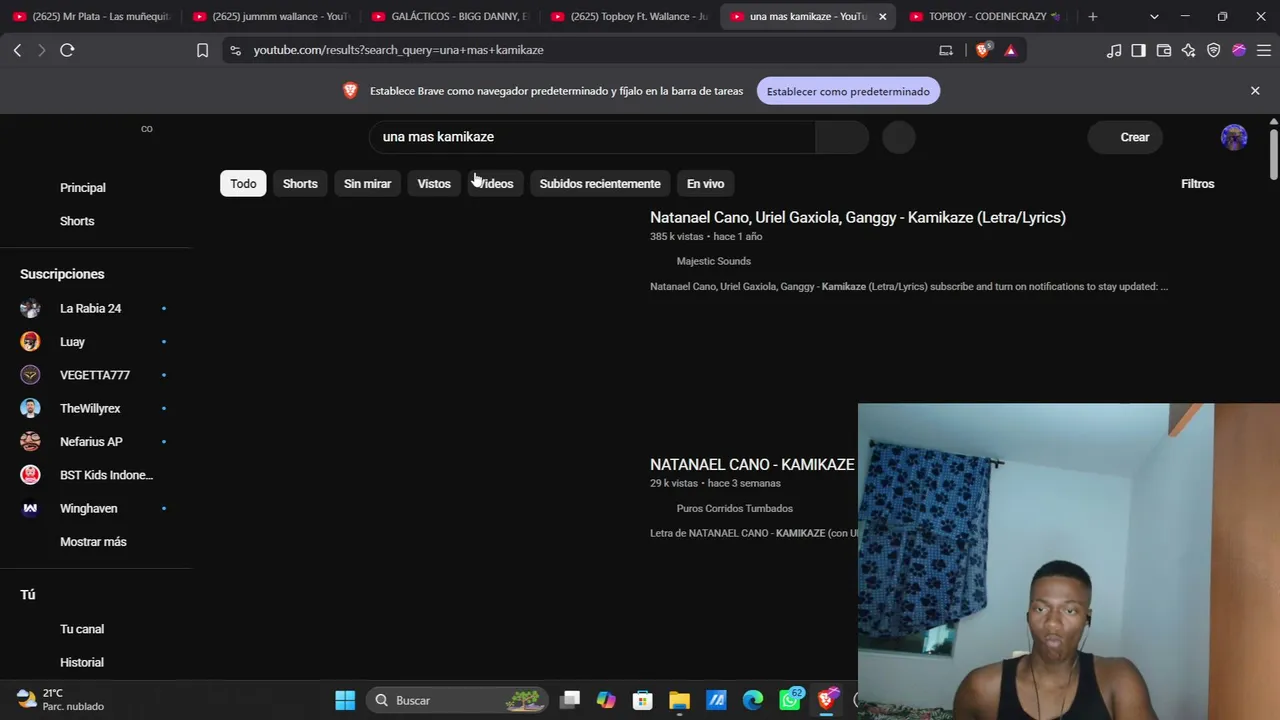The height and width of the screenshot is (720, 1280).
Task: Select the Shorts filter chip
Action: pos(300,184)
